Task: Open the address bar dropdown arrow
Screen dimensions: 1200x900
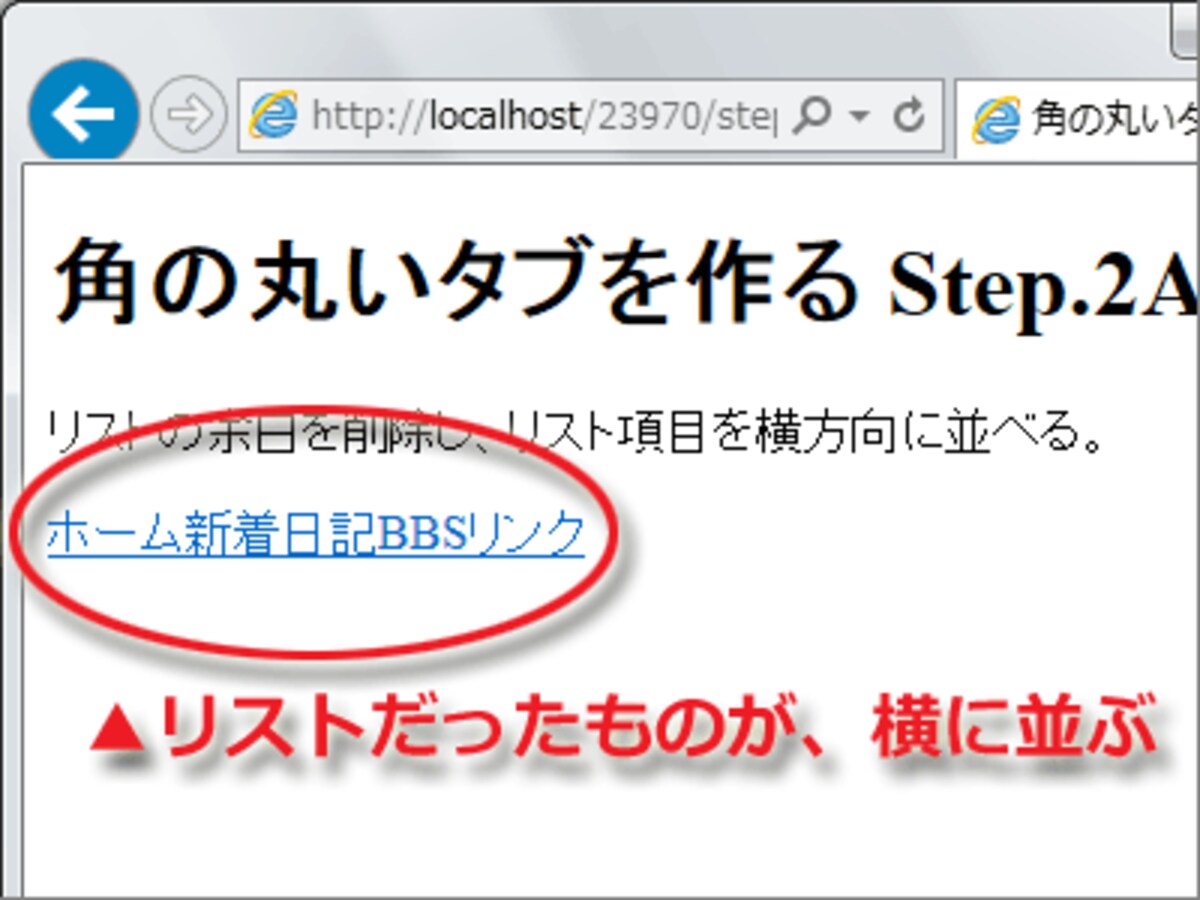Action: [859, 118]
